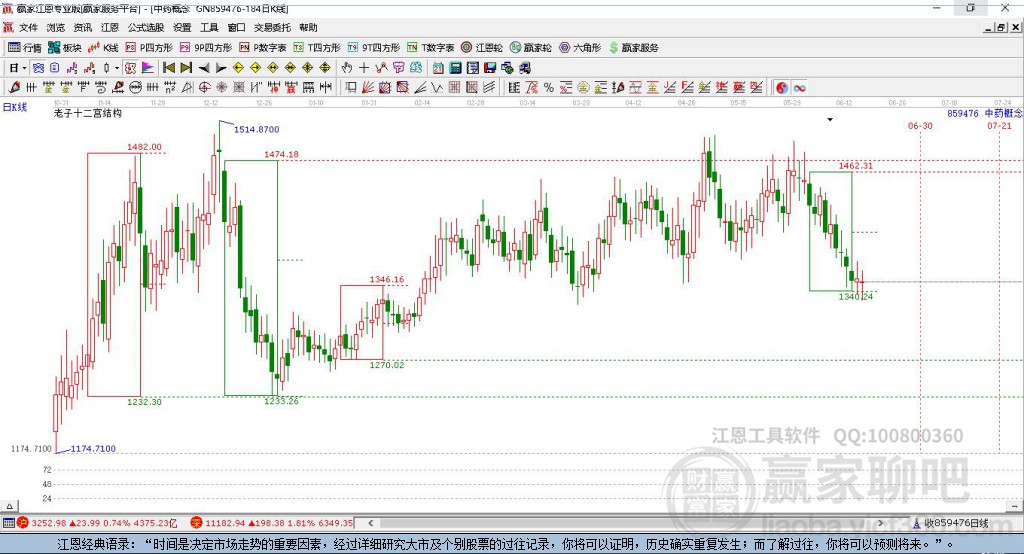
Task: Open the T数字表 tool
Action: click(430, 48)
